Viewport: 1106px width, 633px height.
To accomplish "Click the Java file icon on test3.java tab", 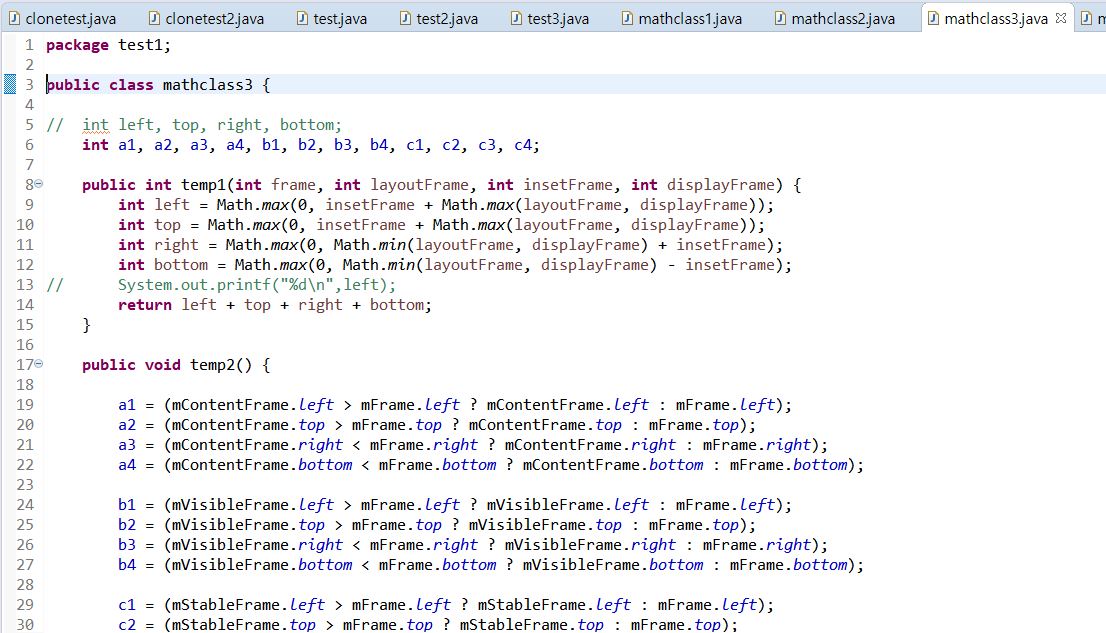I will [516, 18].
